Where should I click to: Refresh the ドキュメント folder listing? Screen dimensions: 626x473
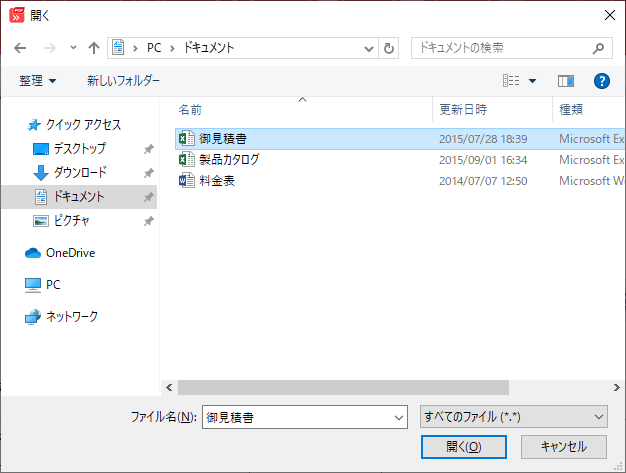(x=388, y=48)
